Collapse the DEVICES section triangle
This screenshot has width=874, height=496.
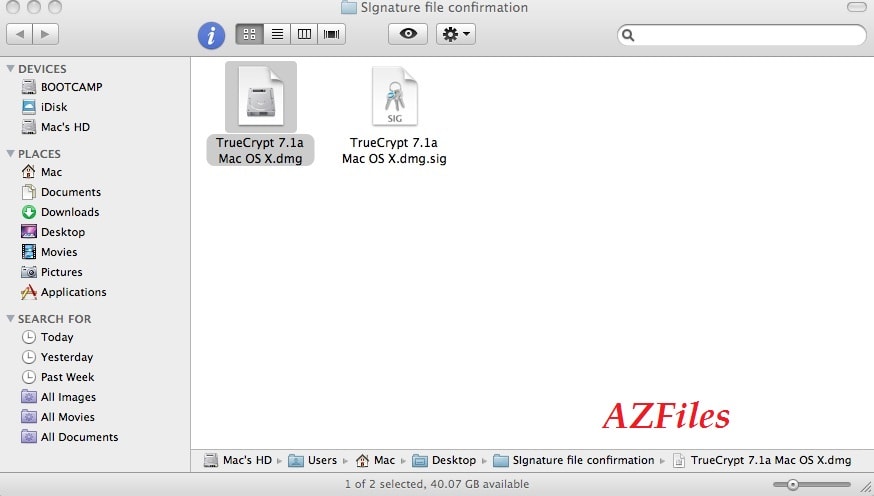tap(11, 69)
